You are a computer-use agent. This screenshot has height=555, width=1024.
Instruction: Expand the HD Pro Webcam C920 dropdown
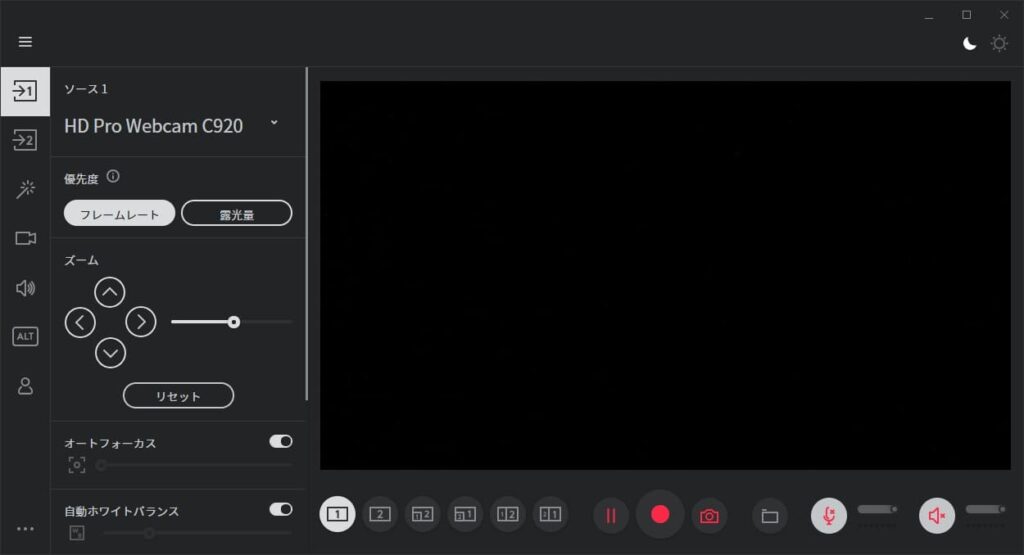274,123
